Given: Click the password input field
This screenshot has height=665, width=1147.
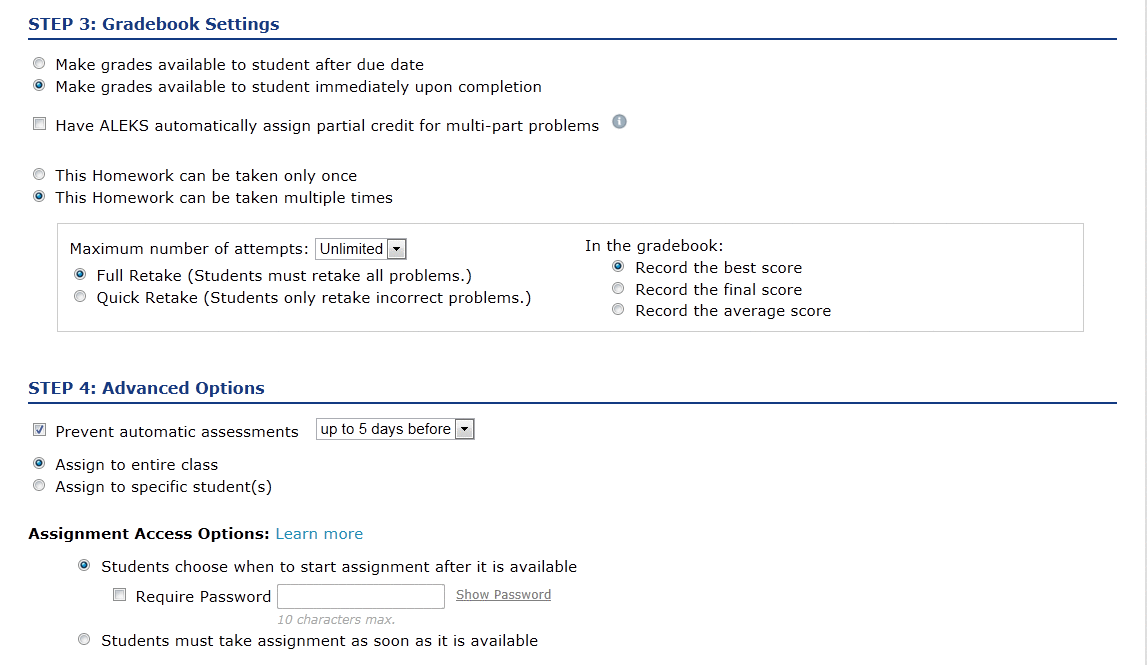Looking at the screenshot, I should coord(361,596).
